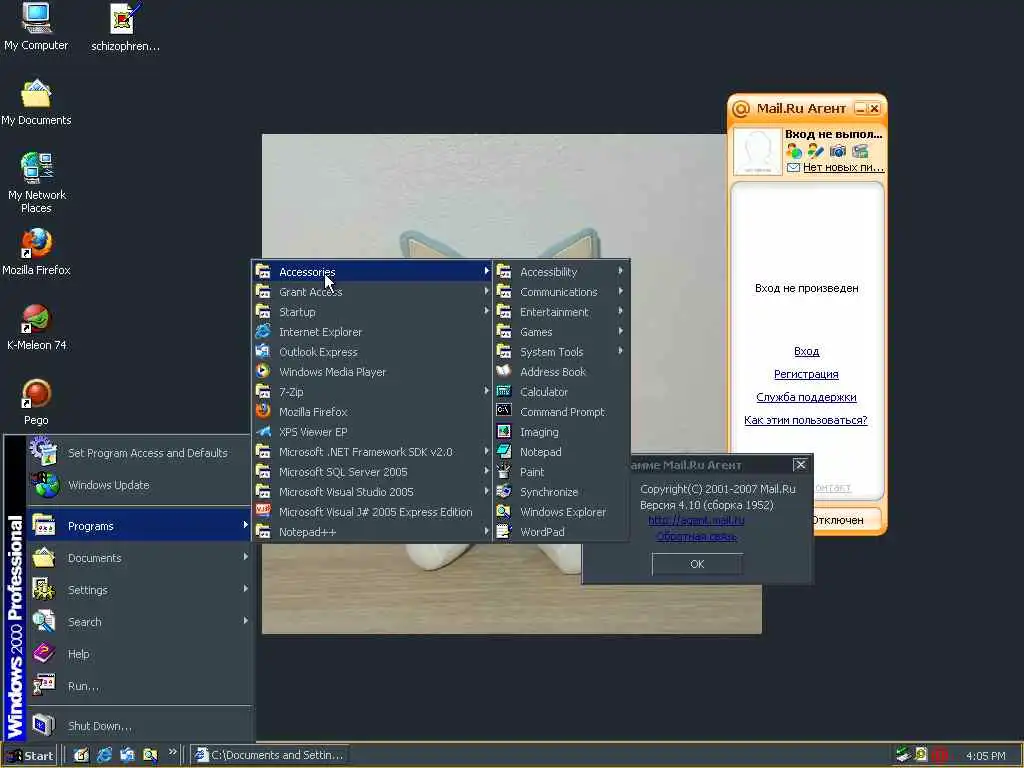Screen dimensions: 1024x768
Task: Select the Mozilla Firefox desktop shortcut
Action: (x=36, y=252)
